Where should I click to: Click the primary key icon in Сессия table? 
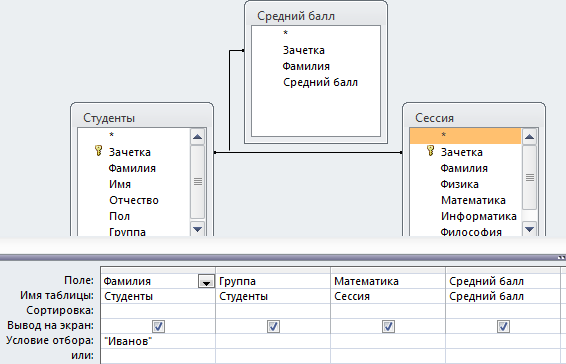click(430, 151)
